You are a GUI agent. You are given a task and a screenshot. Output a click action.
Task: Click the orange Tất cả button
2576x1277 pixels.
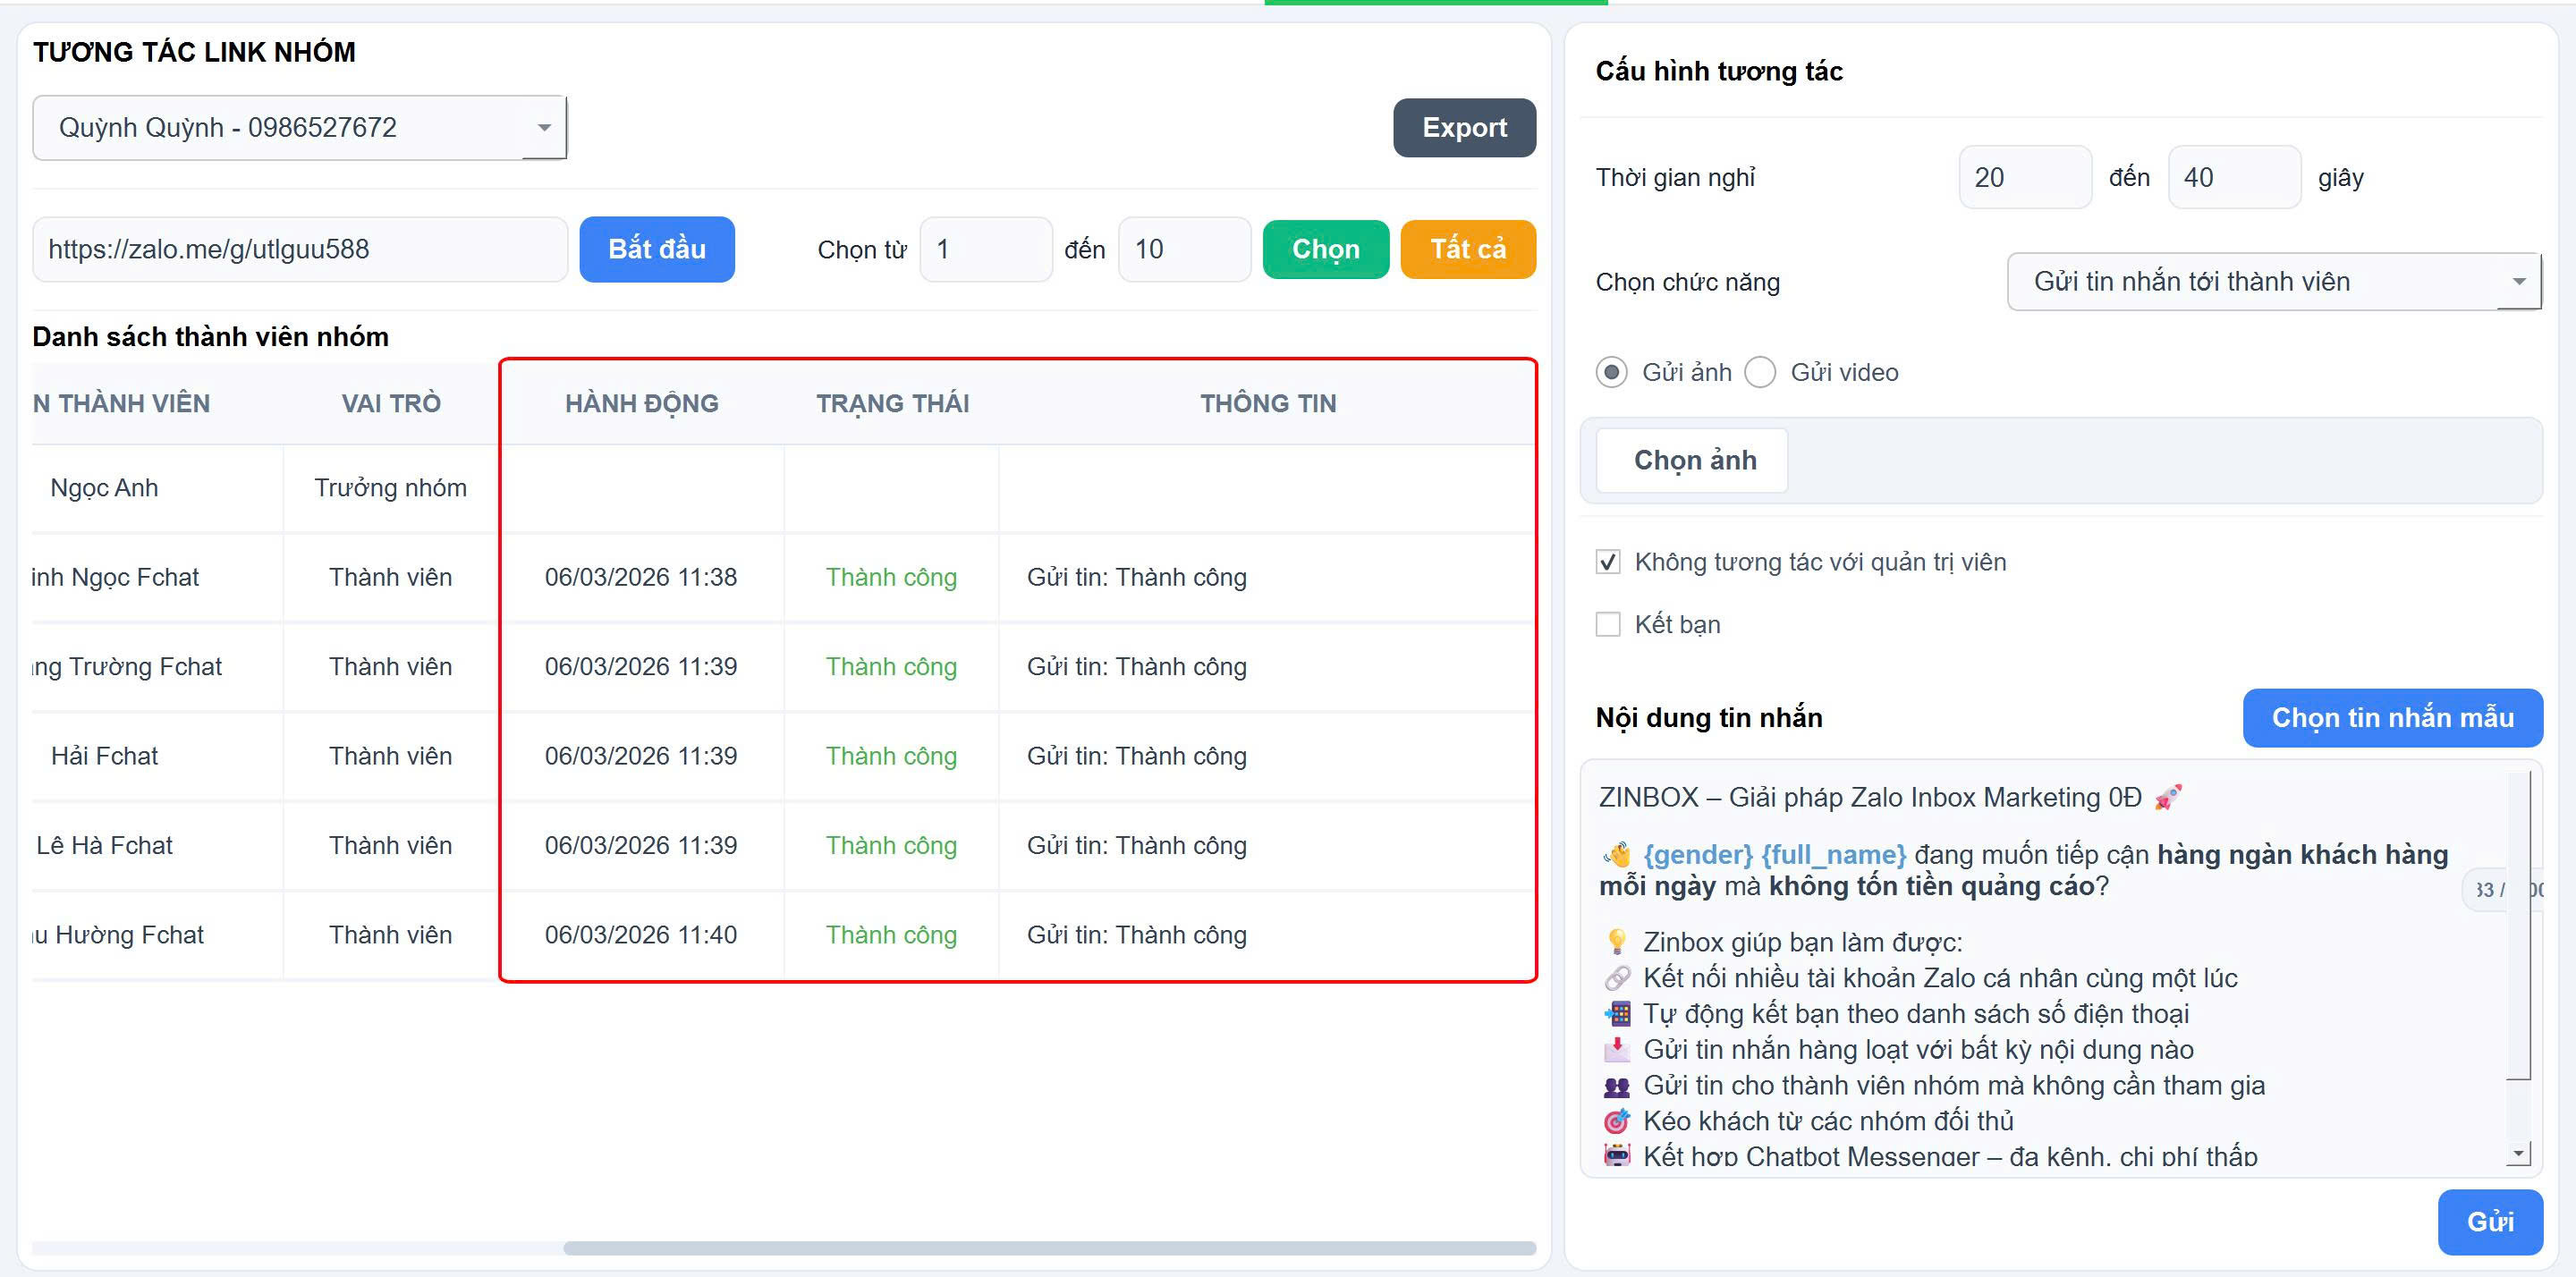1467,249
